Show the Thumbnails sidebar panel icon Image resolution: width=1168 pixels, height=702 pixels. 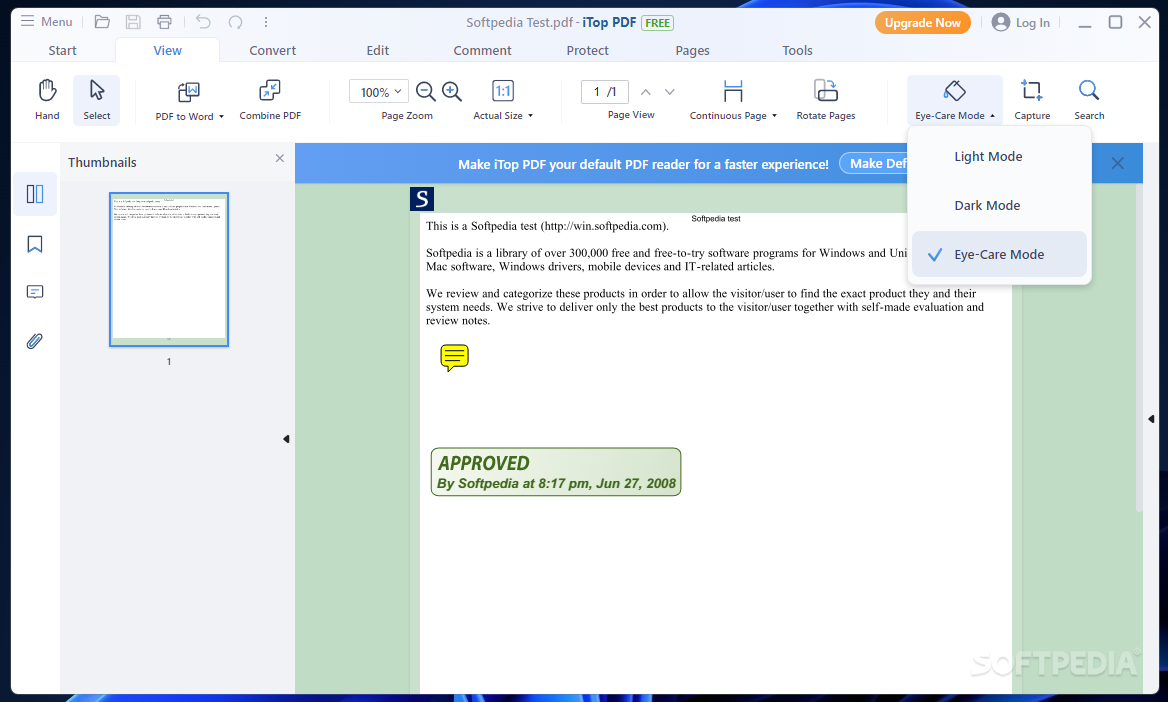(x=35, y=194)
